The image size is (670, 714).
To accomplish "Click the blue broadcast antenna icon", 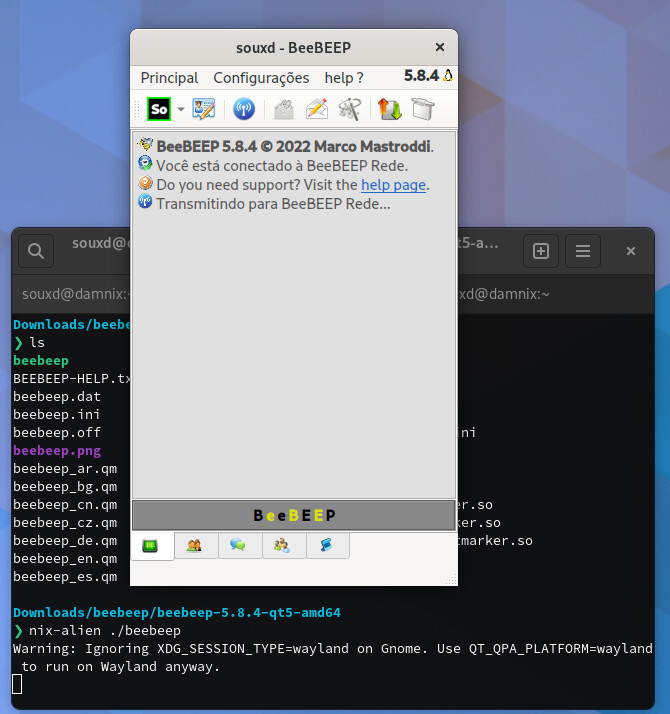I will [x=244, y=109].
